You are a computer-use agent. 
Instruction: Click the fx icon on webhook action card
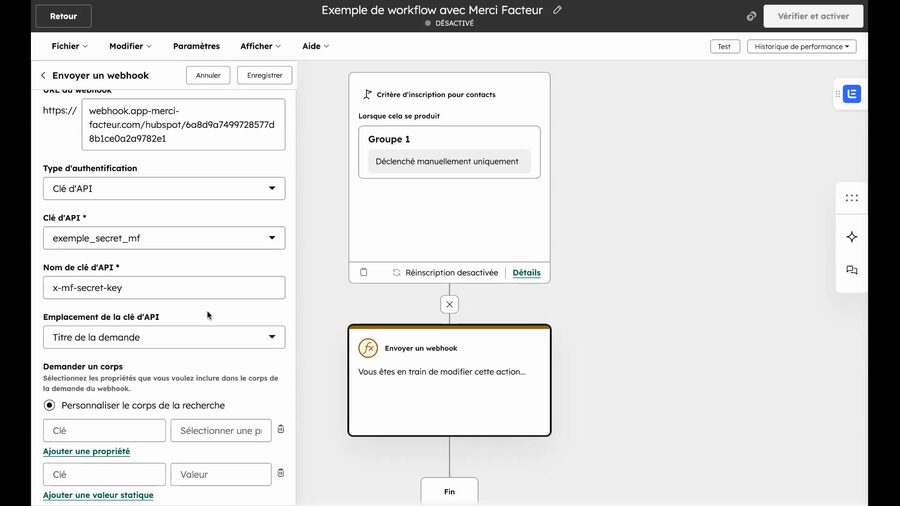coord(368,348)
